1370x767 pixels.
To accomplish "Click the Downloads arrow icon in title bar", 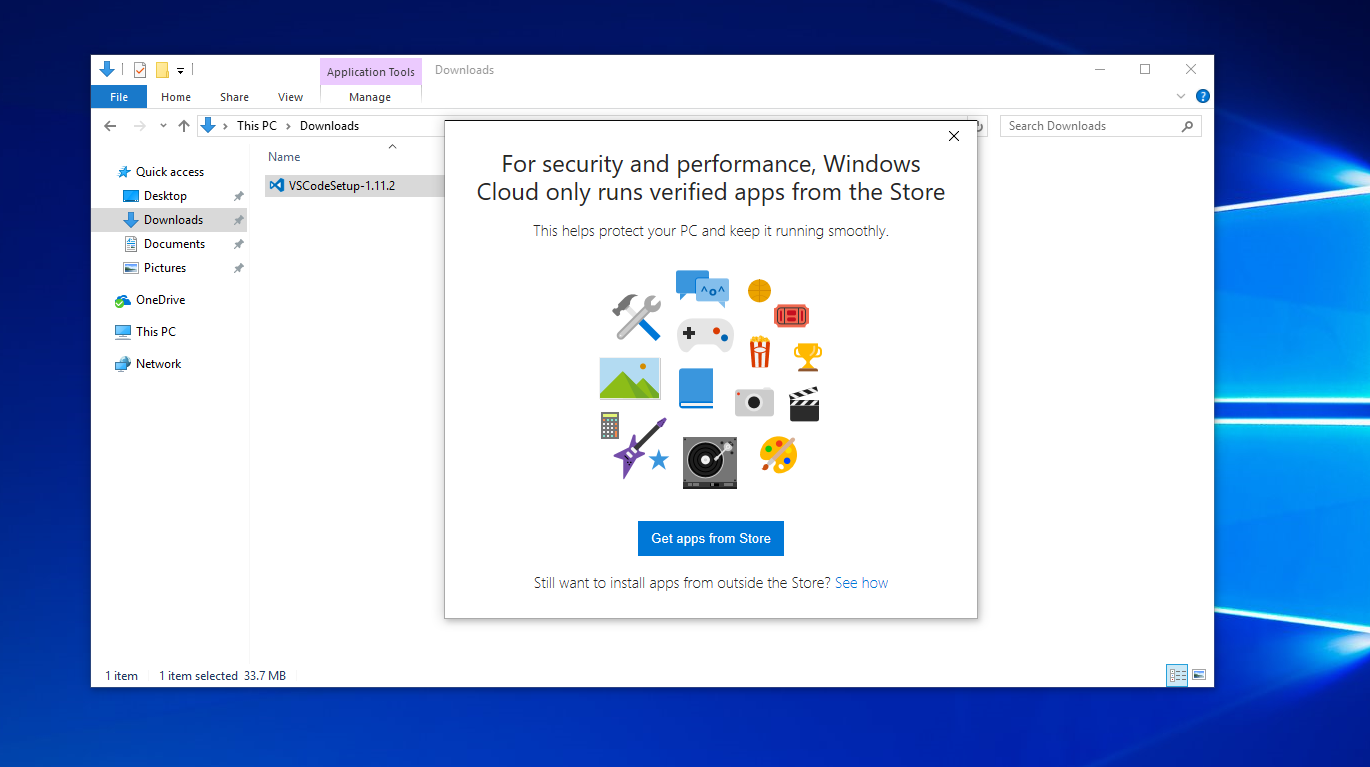I will point(107,70).
